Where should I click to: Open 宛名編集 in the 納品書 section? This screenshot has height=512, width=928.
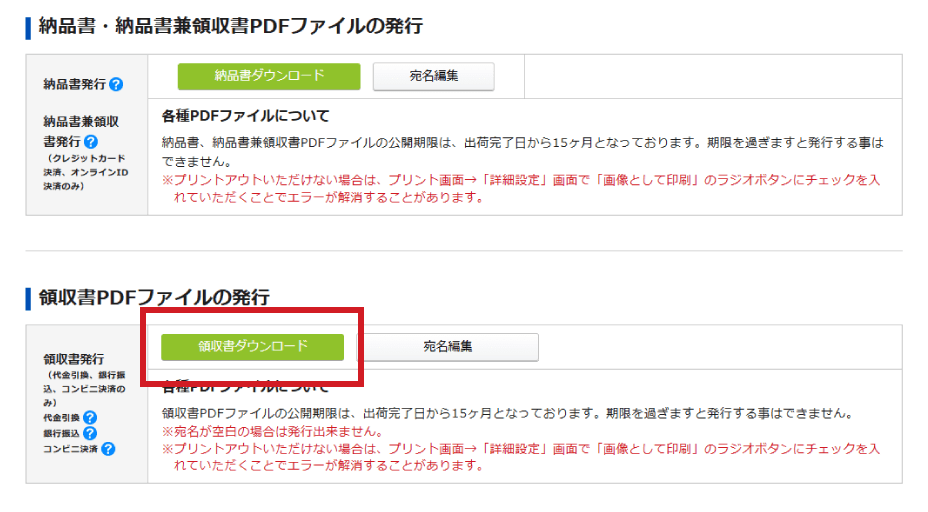pos(433,76)
